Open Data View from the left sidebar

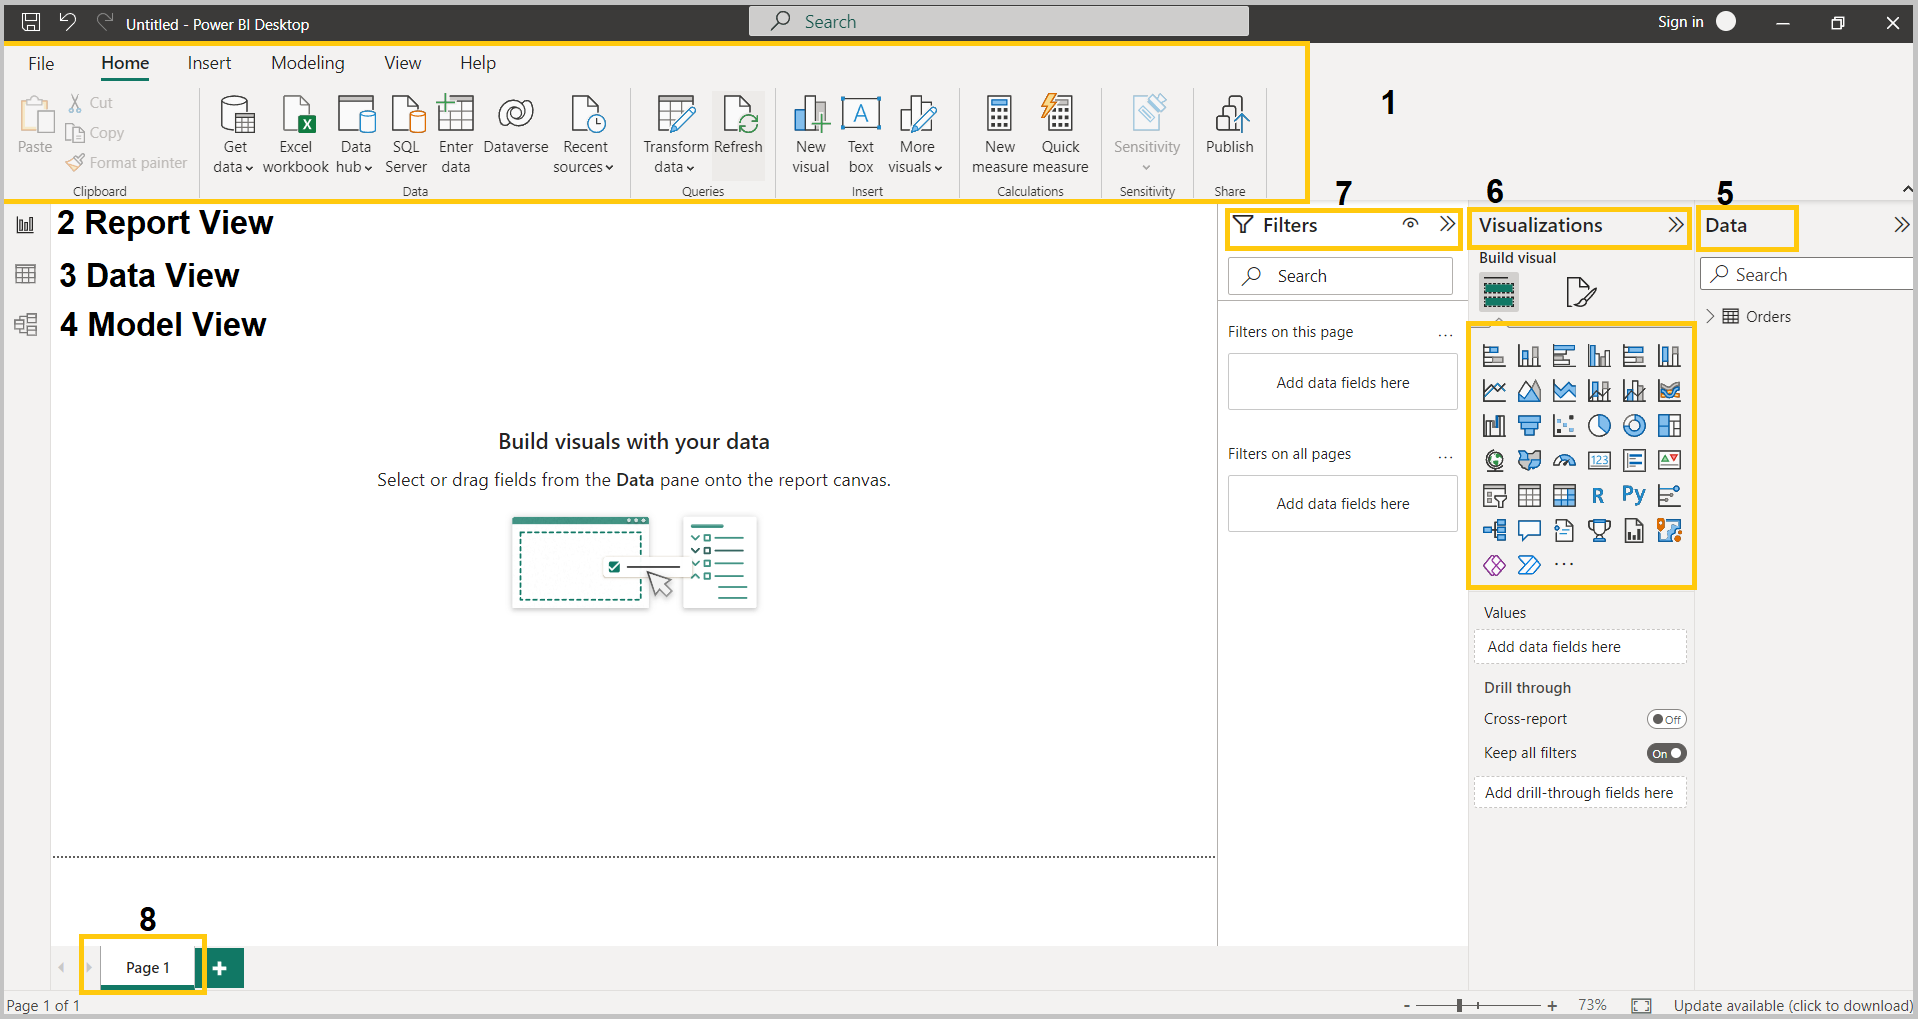click(25, 274)
